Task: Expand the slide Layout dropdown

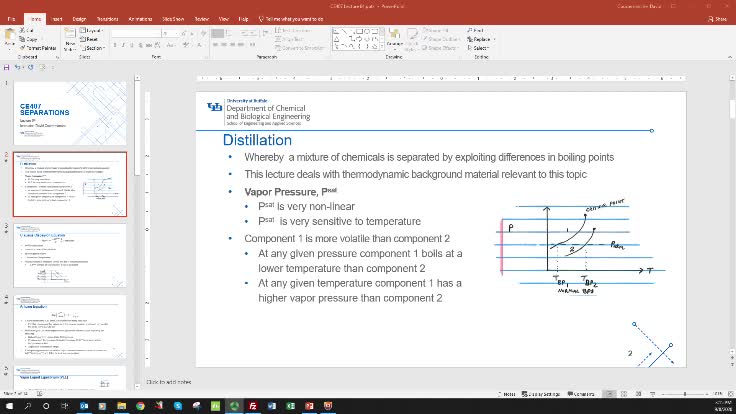Action: [x=95, y=31]
